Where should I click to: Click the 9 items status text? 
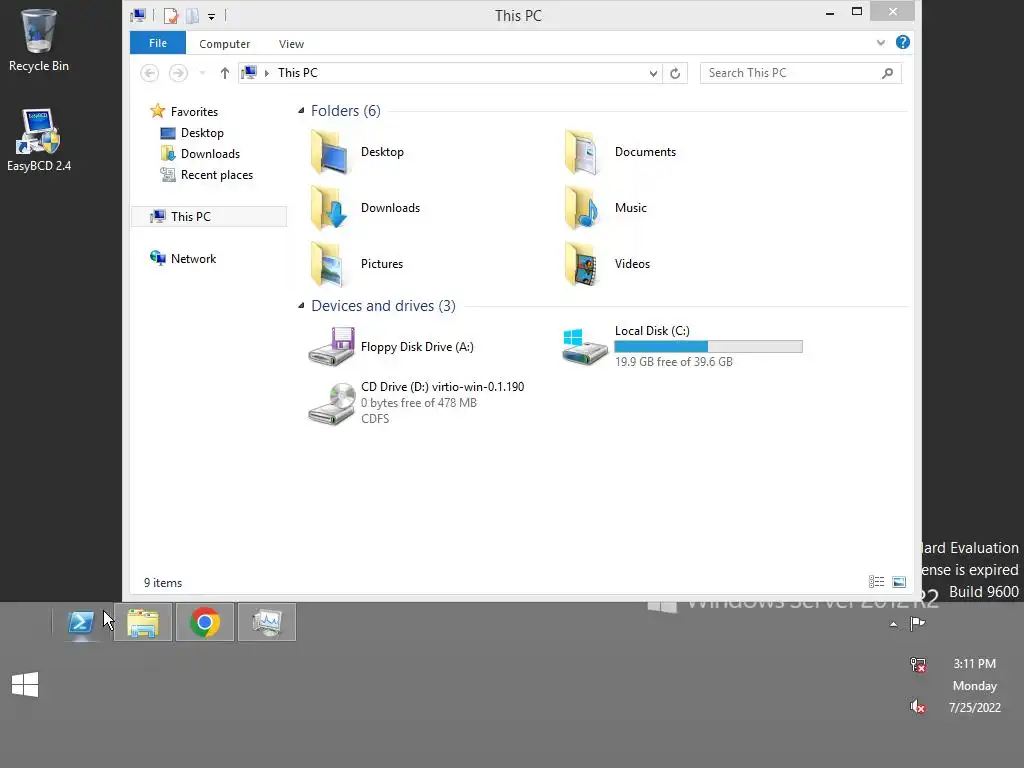163,583
